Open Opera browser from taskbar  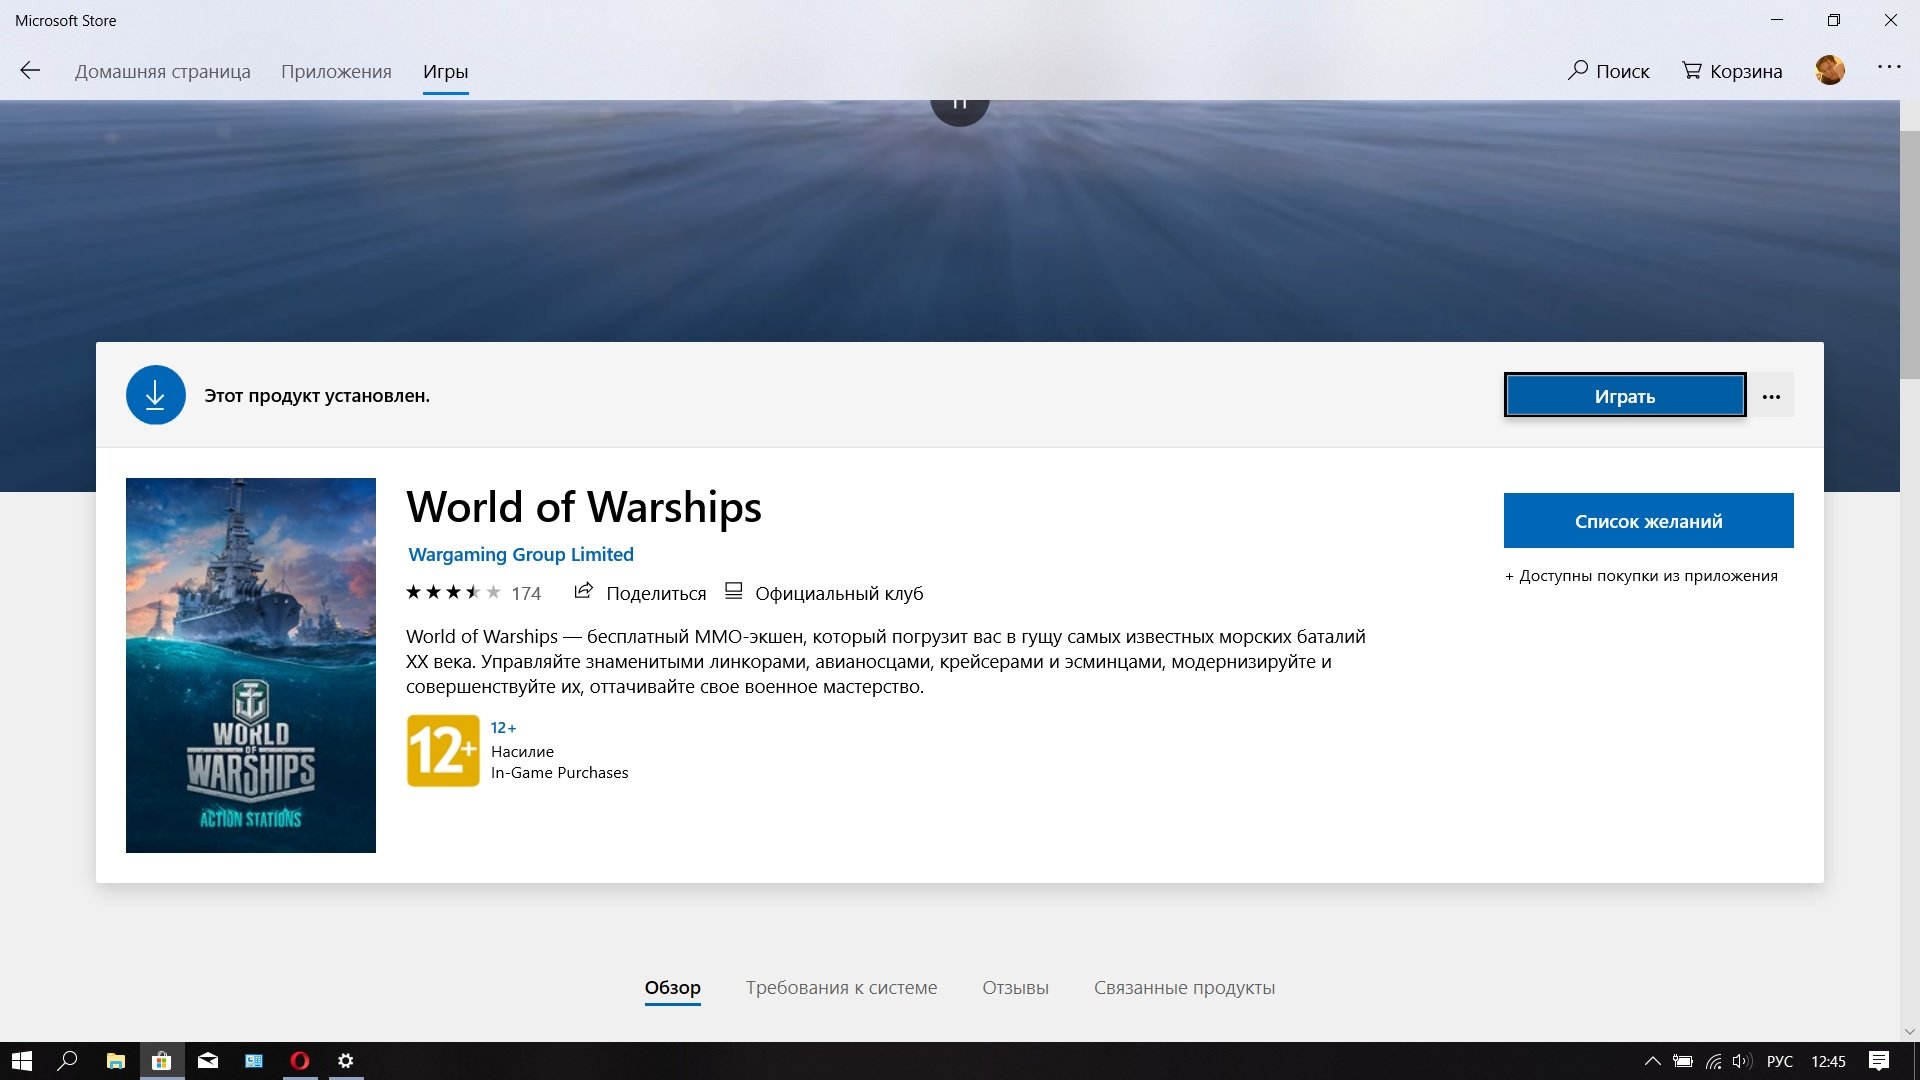pos(300,1061)
